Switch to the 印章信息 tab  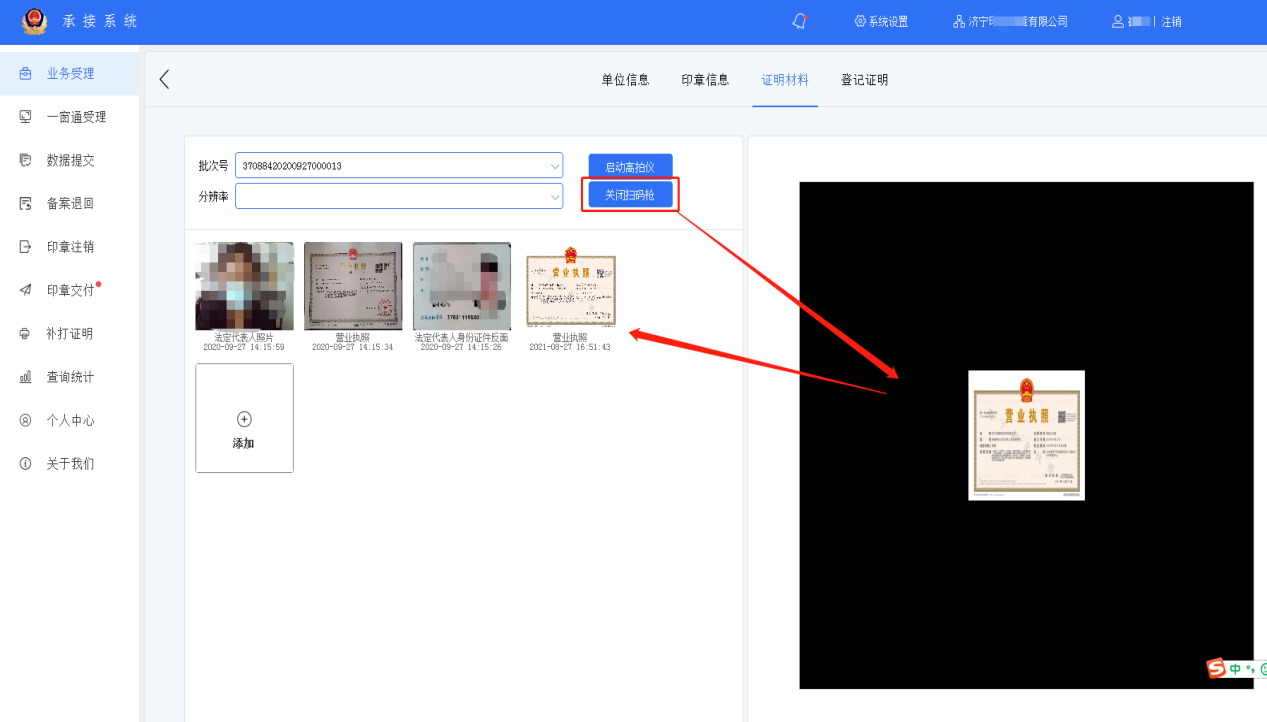(x=705, y=80)
